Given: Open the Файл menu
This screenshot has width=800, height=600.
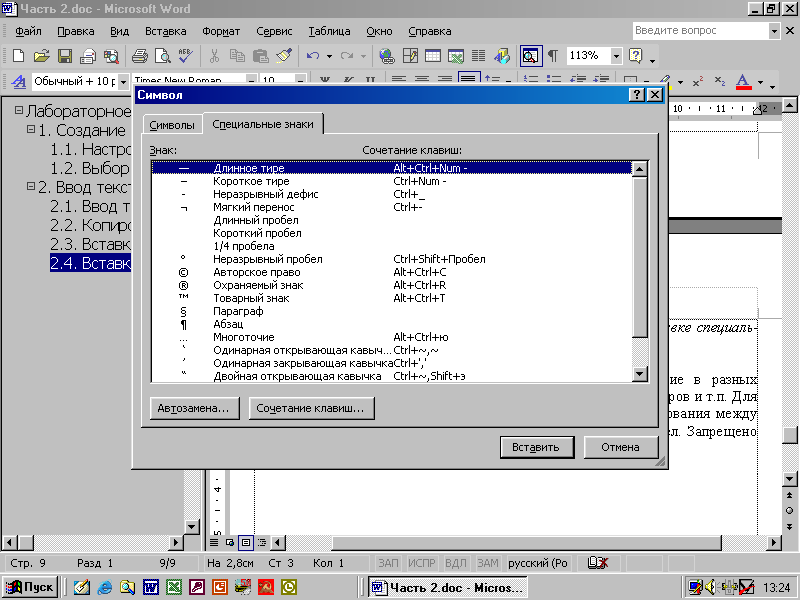Looking at the screenshot, I should (x=28, y=31).
